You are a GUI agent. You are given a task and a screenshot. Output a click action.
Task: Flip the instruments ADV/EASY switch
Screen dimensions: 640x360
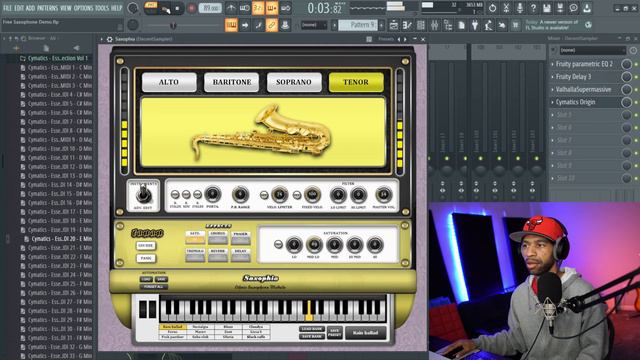click(x=143, y=195)
